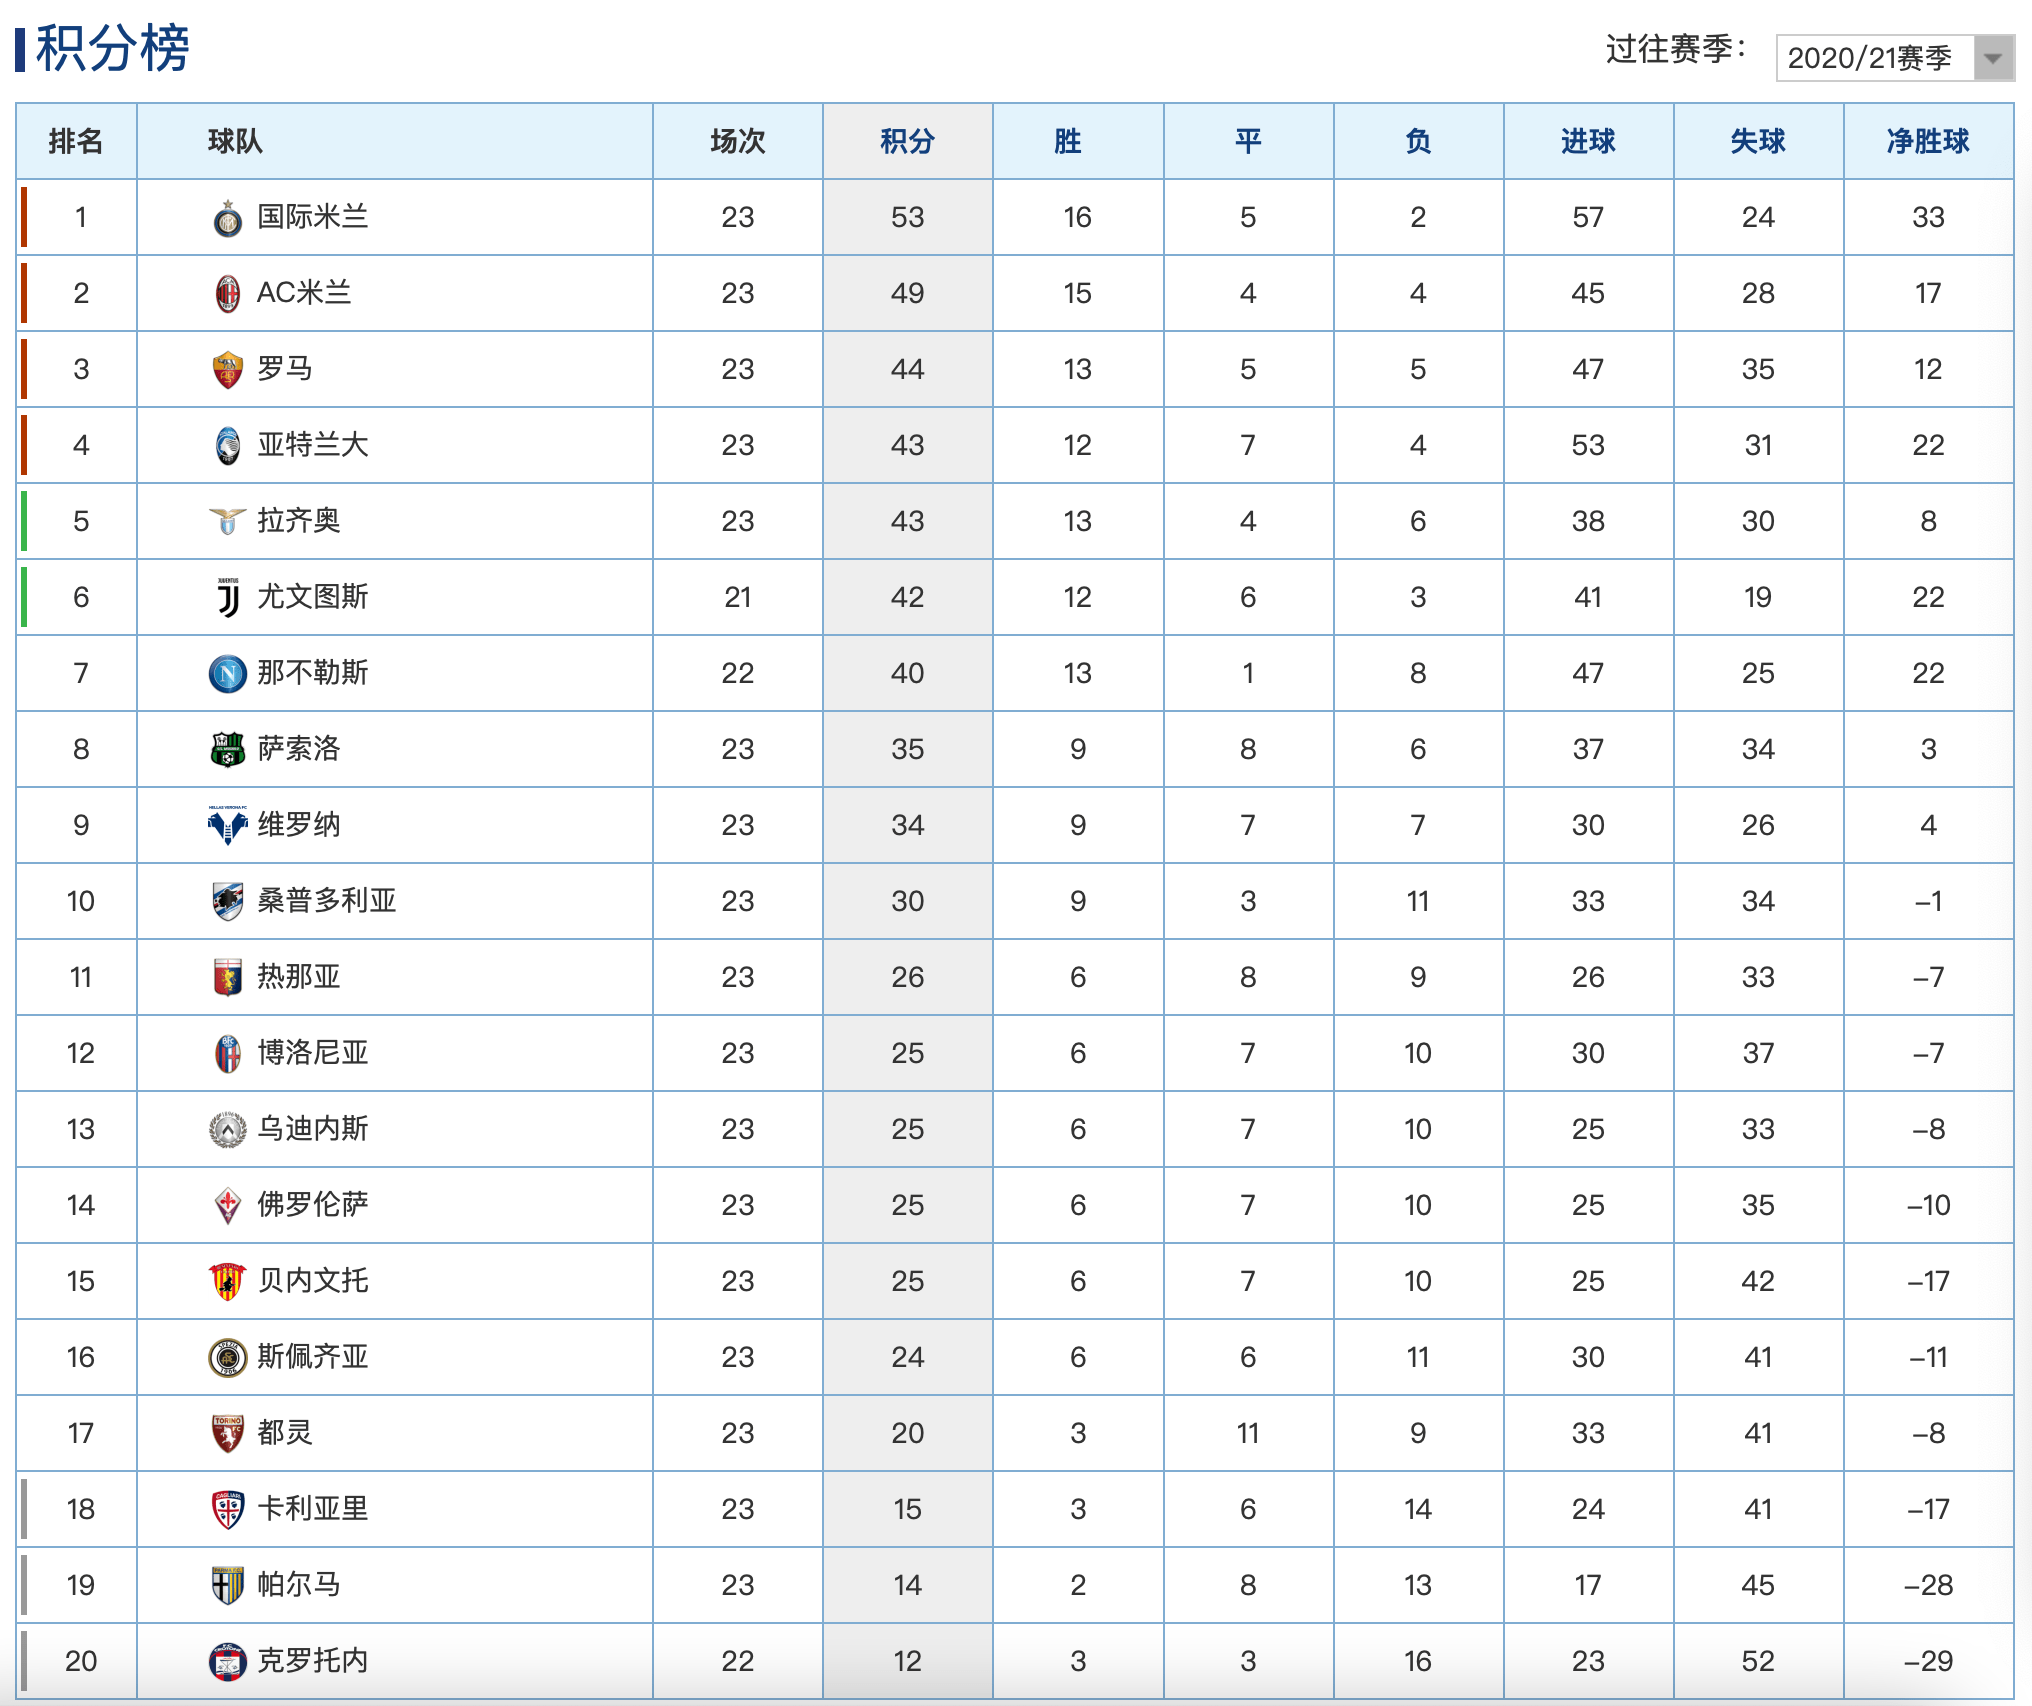Open 亚特兰大 team link
Screen dimensions: 2032x1706
pyautogui.click(x=313, y=445)
